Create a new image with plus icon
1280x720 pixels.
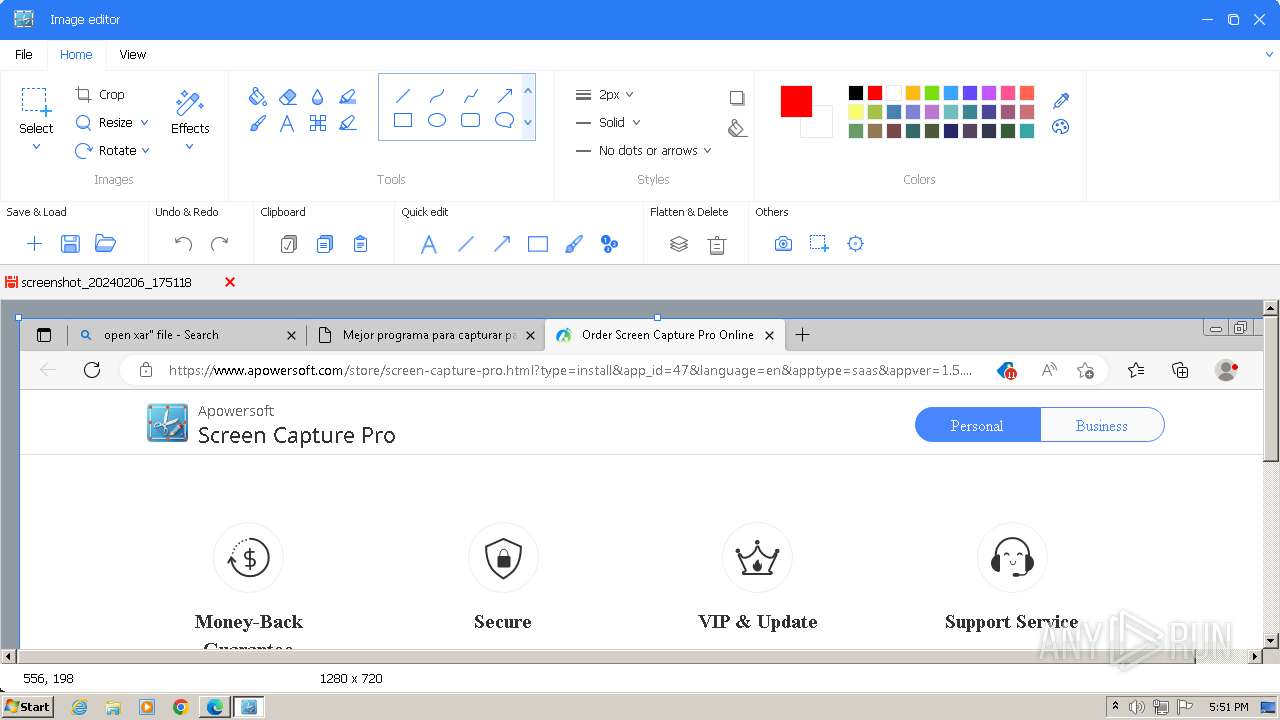34,244
